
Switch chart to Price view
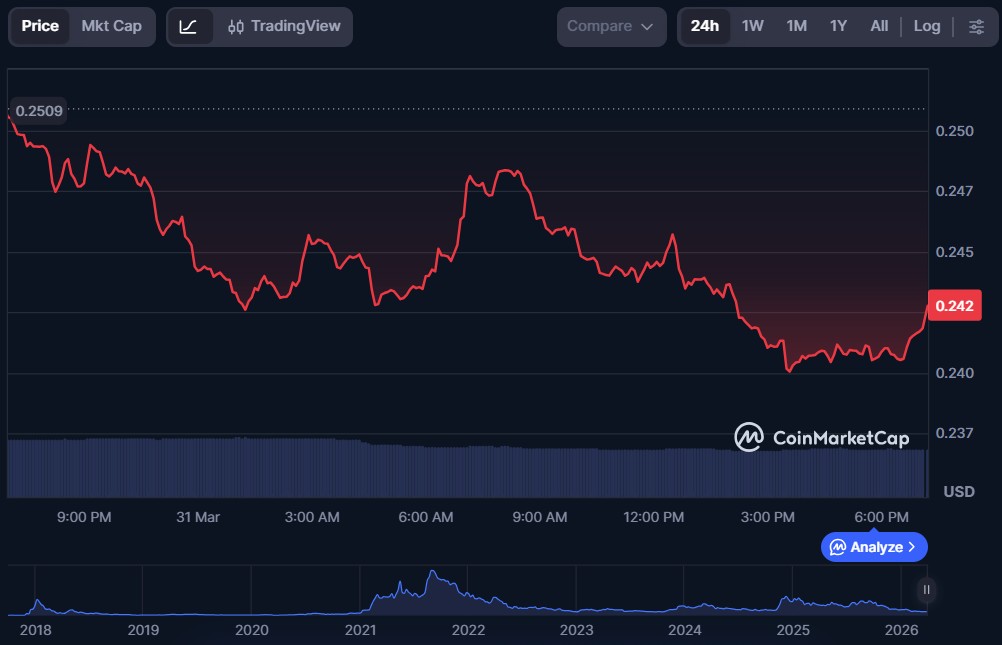click(40, 27)
